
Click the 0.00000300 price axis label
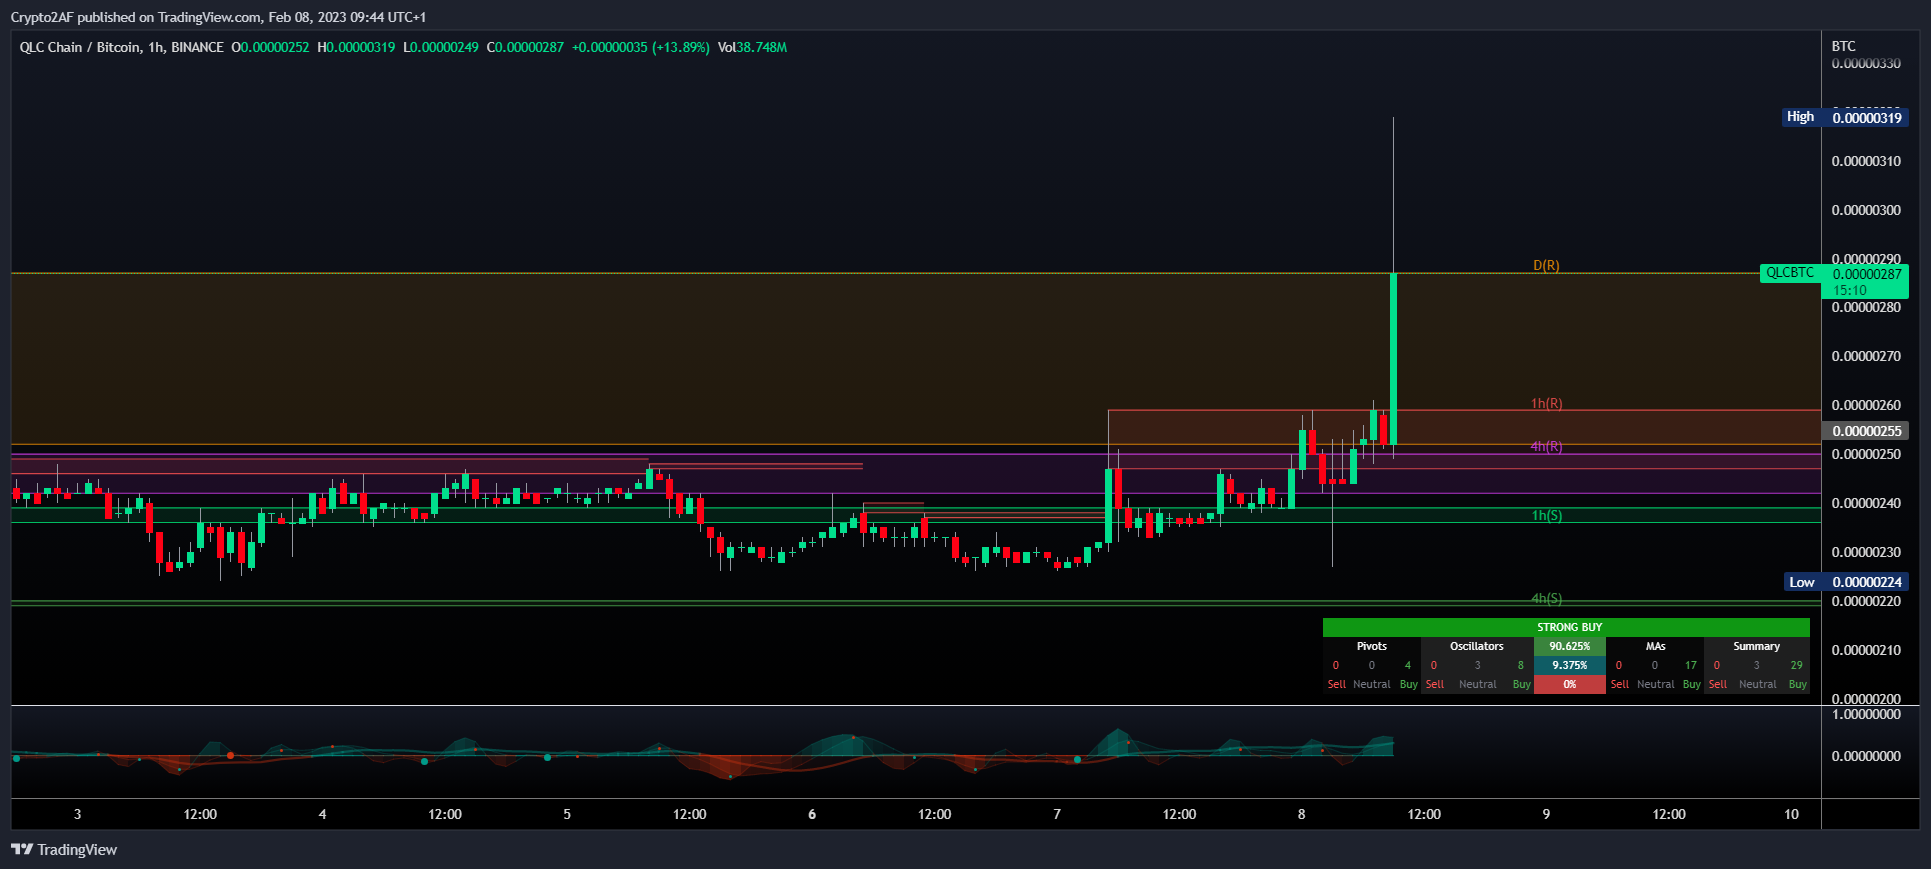1866,210
